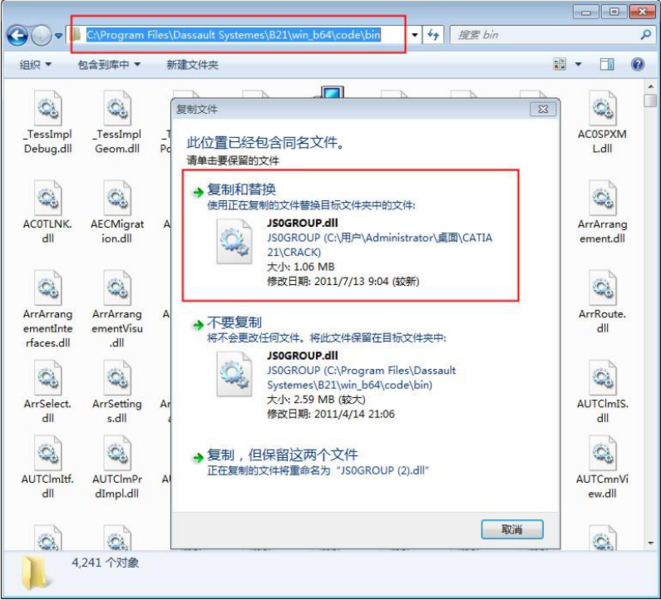Screen dimensions: 661x600
Task: Expand the address bar history dropdown
Action: click(x=415, y=35)
